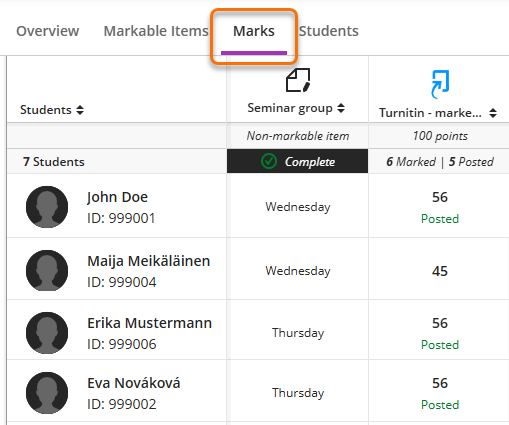Click the green Complete checkmark icon

pos(269,161)
